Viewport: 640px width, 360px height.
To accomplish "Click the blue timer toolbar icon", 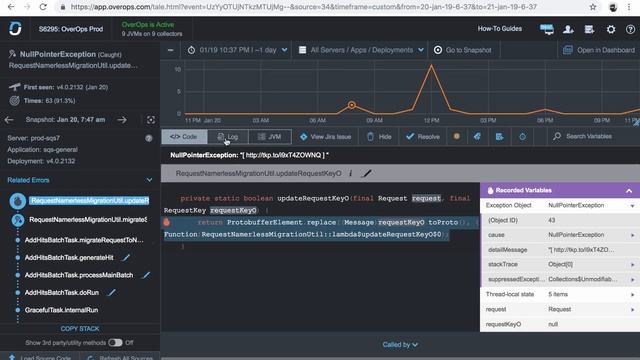I will pos(522,137).
